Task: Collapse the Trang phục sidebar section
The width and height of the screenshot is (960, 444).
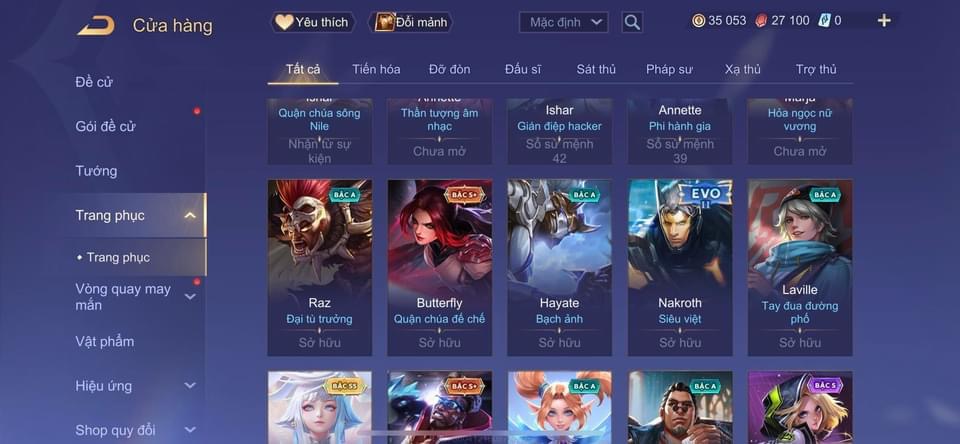Action: pos(190,216)
